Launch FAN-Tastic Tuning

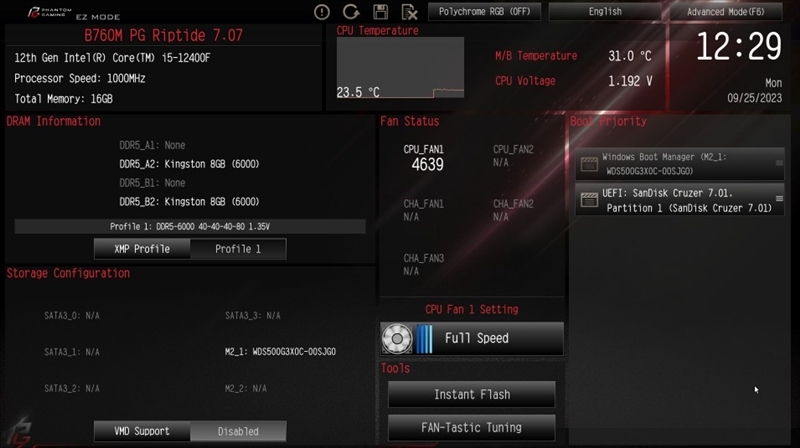[471, 428]
